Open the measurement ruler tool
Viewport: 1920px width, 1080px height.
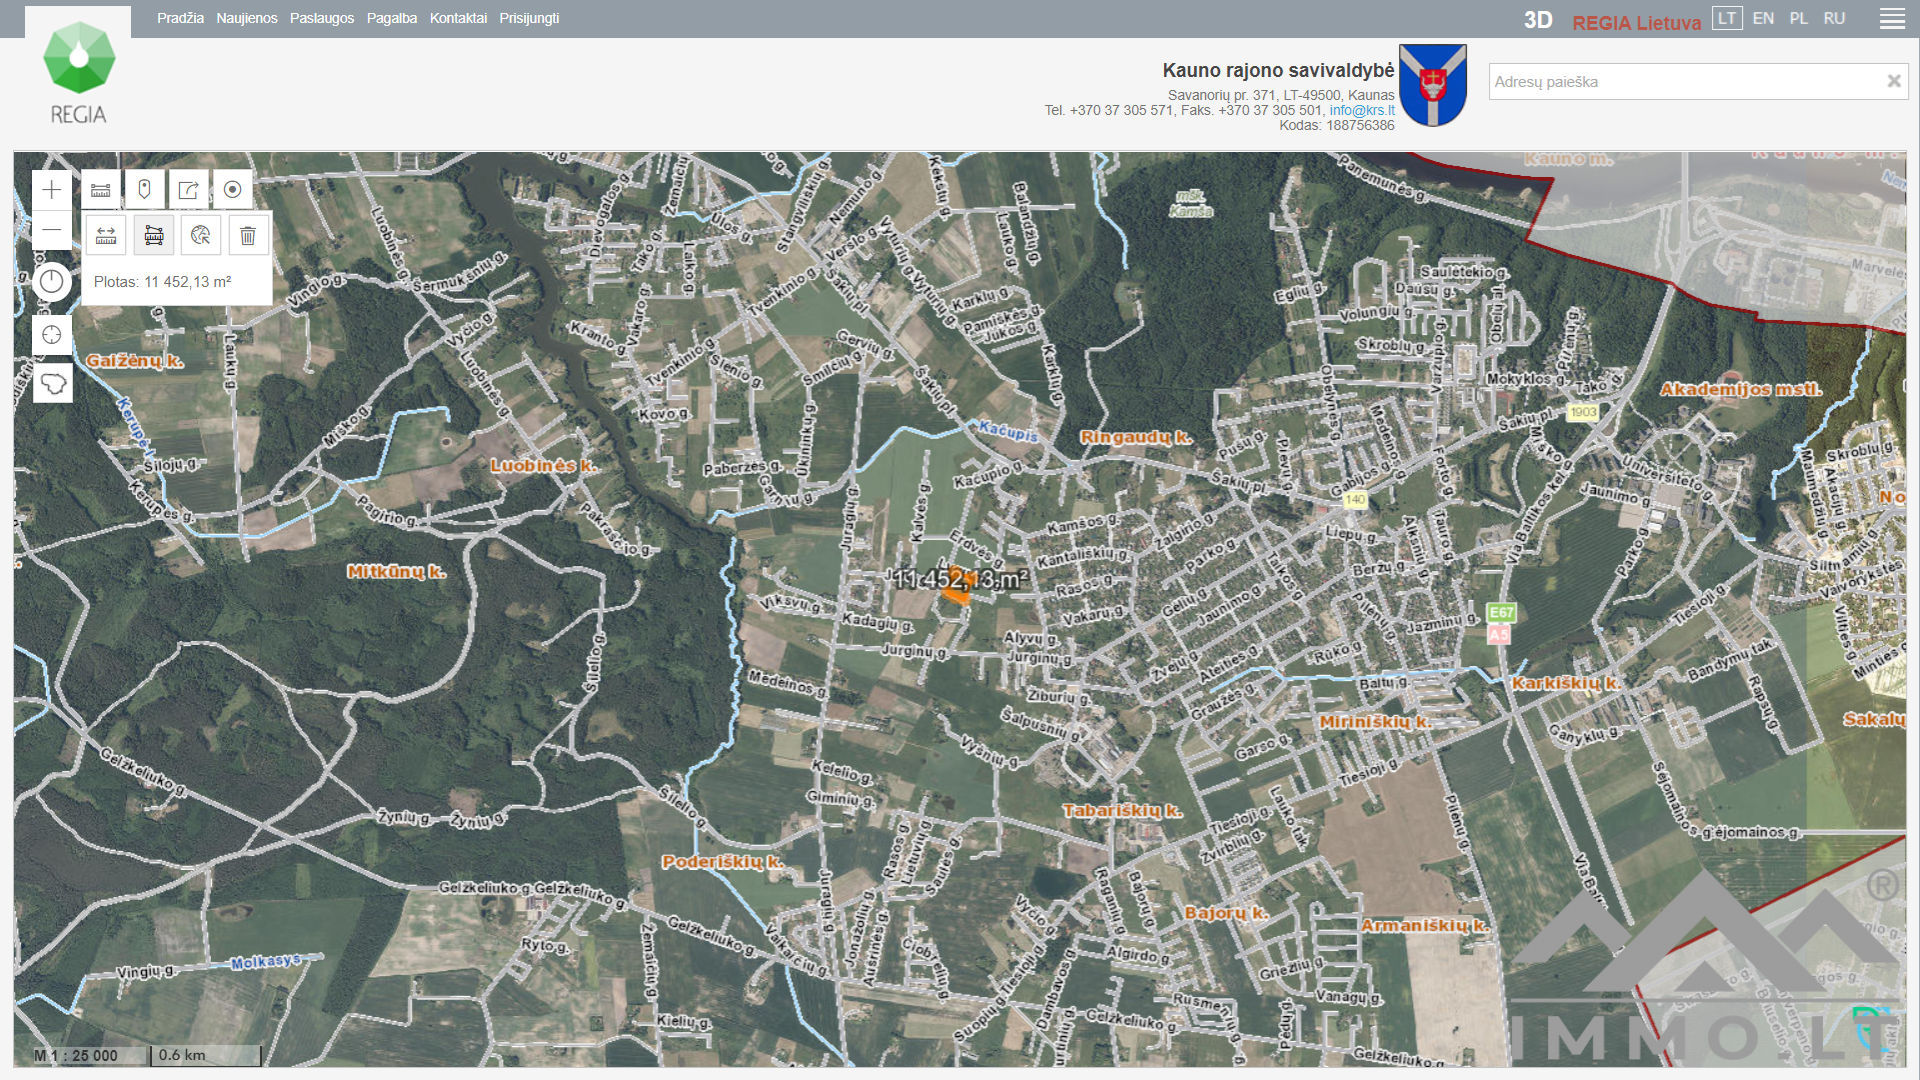(x=101, y=190)
